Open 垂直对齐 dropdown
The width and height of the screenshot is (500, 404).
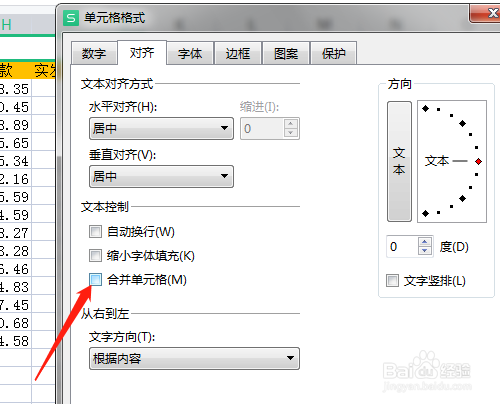point(161,176)
